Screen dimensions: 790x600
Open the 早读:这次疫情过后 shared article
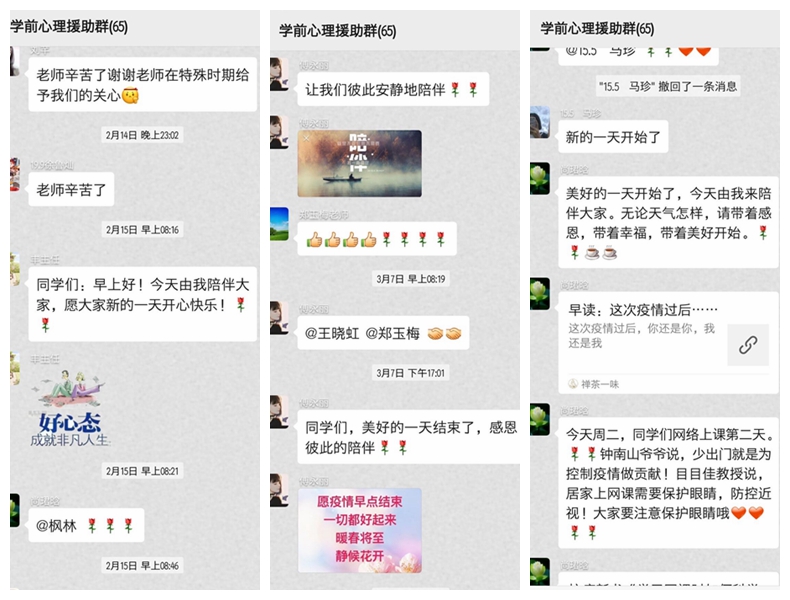[x=669, y=343]
